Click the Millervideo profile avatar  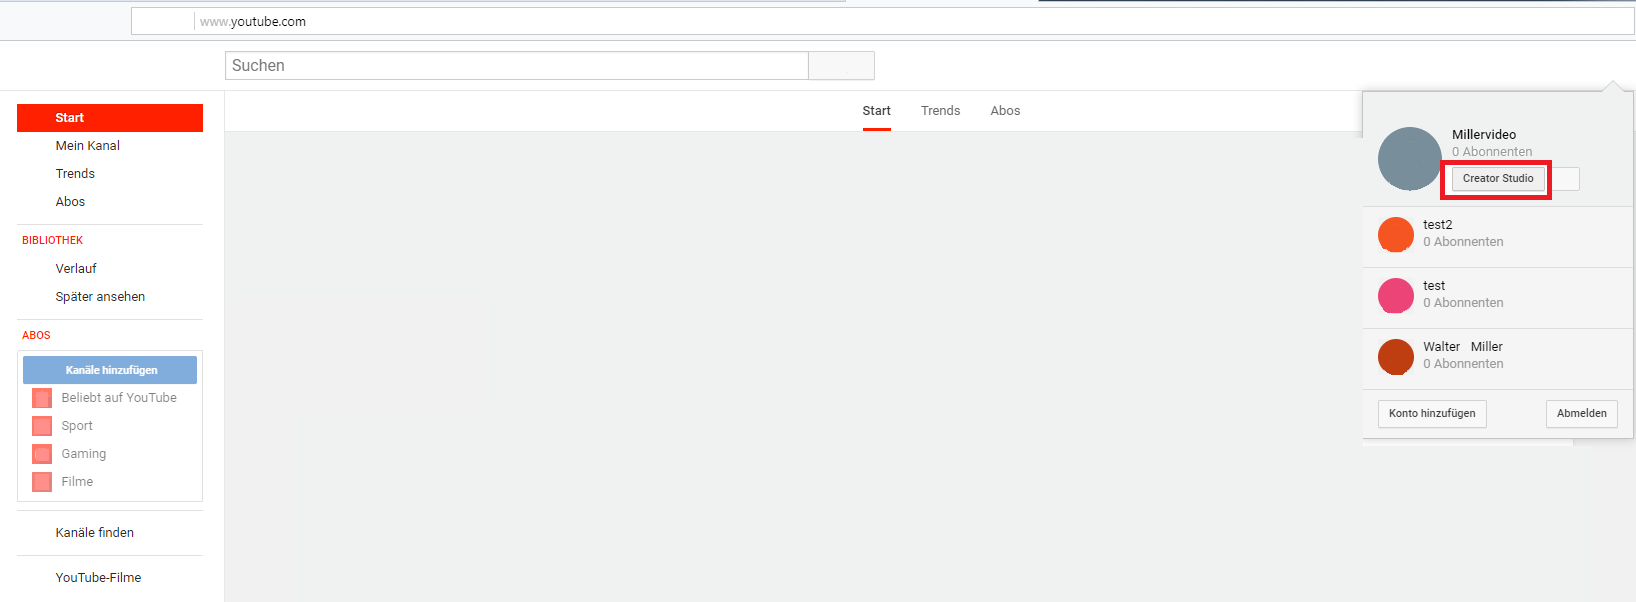click(1409, 159)
